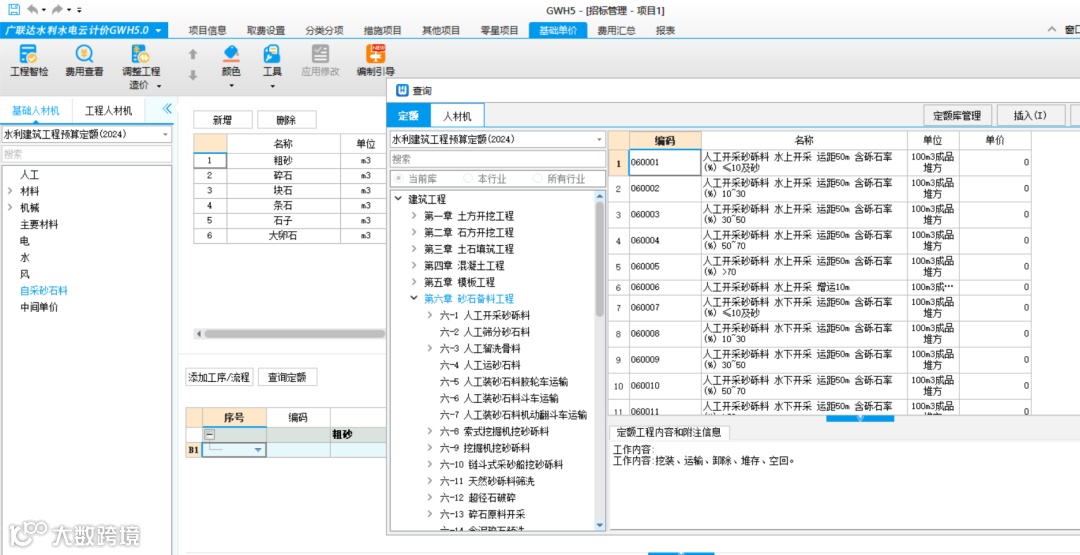Select 主要材料 in left tree
The width and height of the screenshot is (1080, 555).
(39, 224)
